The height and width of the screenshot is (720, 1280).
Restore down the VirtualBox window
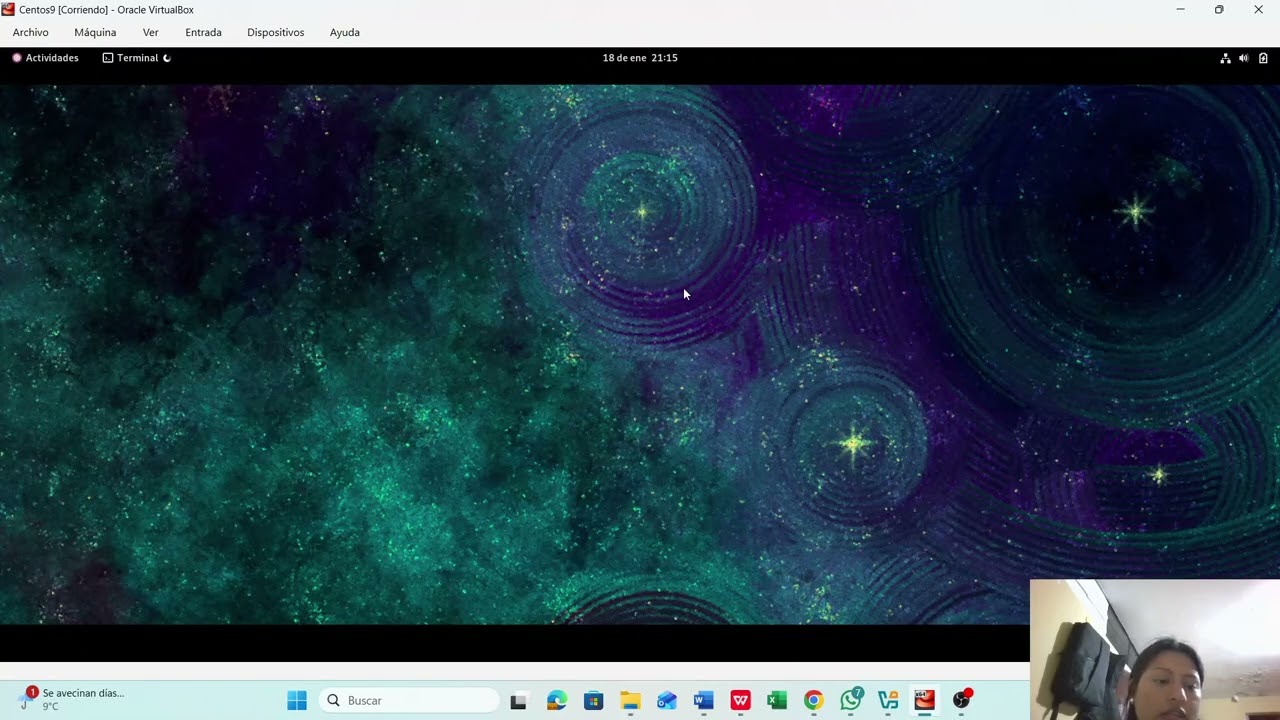1219,9
